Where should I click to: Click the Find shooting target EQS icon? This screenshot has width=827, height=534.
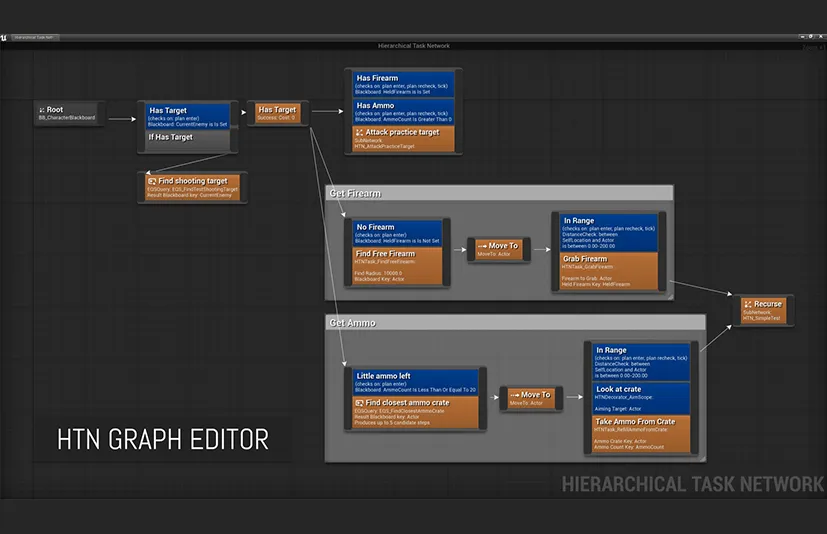[152, 181]
